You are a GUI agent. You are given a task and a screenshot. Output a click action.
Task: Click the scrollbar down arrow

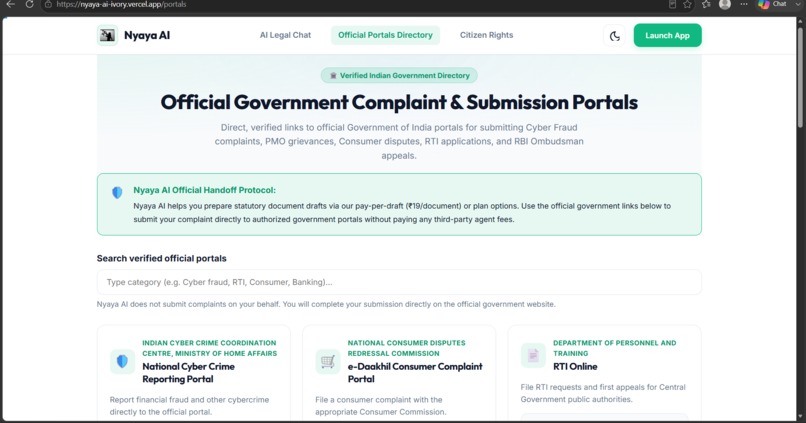800,417
